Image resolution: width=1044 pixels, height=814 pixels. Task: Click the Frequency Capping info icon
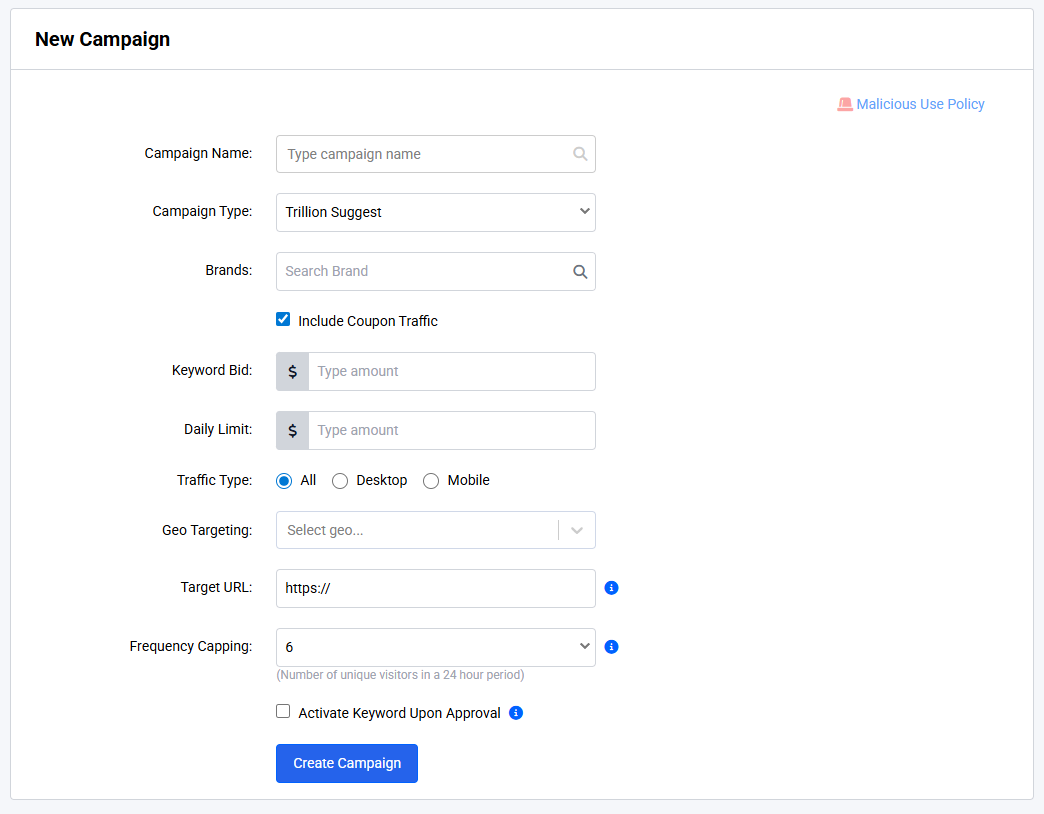pos(612,647)
